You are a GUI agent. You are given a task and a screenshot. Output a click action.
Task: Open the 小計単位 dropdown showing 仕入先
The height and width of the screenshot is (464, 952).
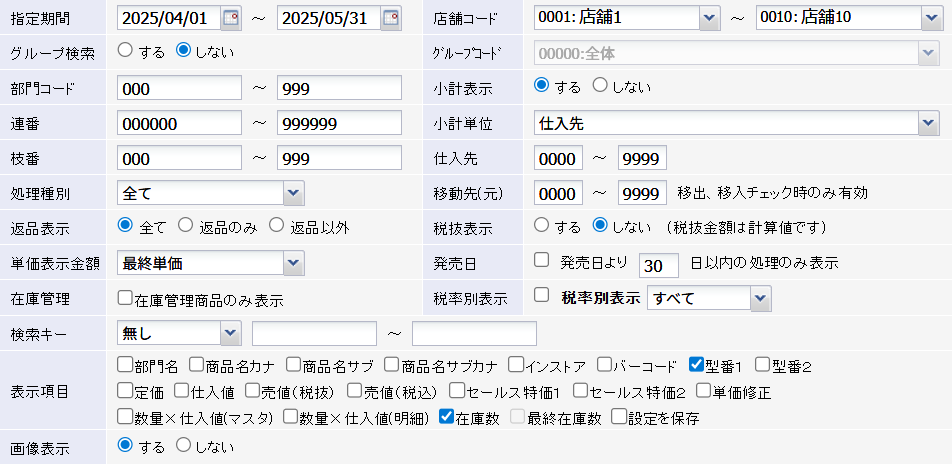click(x=924, y=122)
